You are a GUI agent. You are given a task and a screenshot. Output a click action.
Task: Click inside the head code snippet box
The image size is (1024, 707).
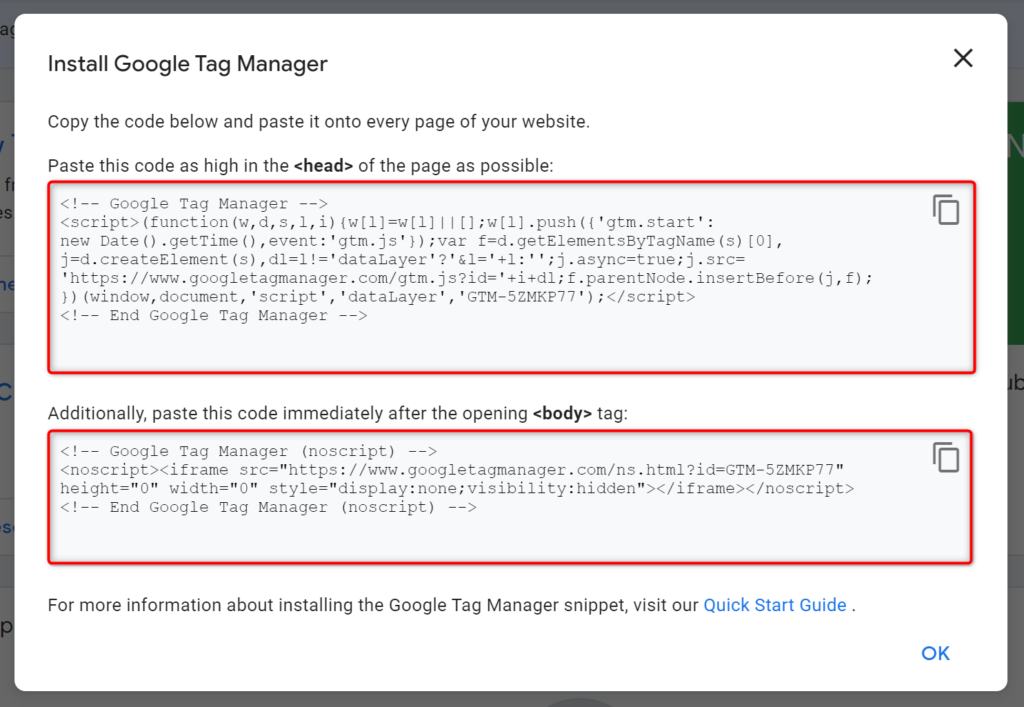pyautogui.click(x=511, y=277)
